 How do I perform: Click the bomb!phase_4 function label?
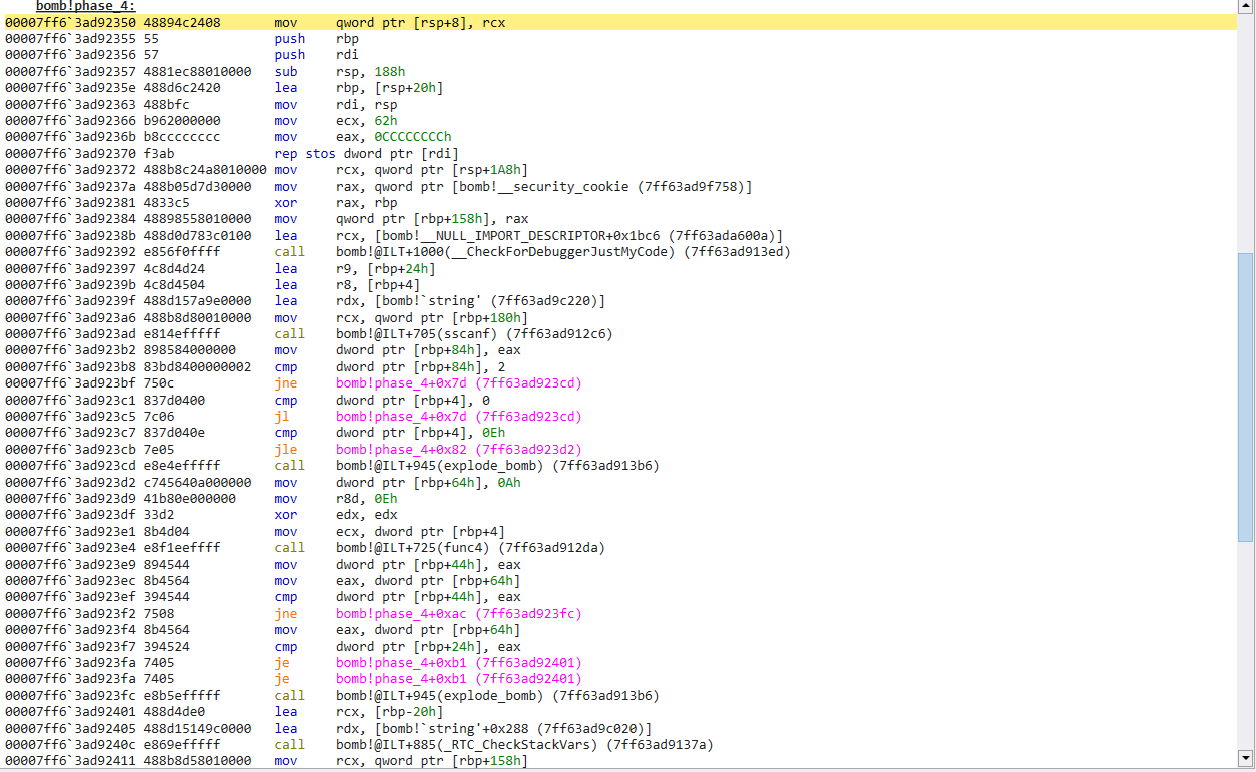click(86, 6)
